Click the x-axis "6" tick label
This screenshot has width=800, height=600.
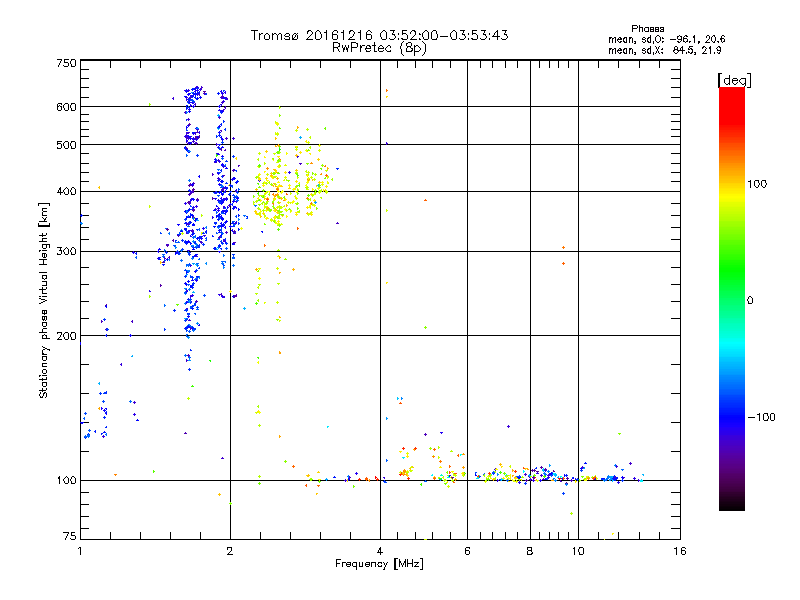(x=467, y=551)
